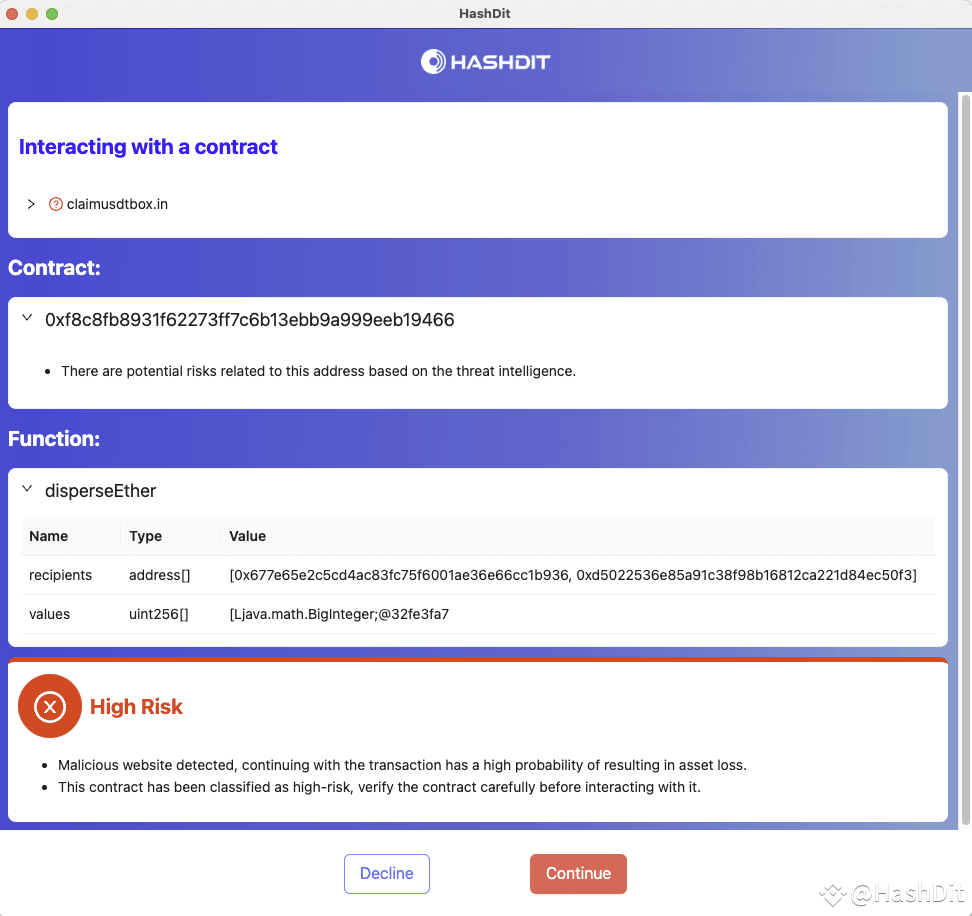This screenshot has width=972, height=916.
Task: Click the 'High Risk' heading
Action: [136, 707]
